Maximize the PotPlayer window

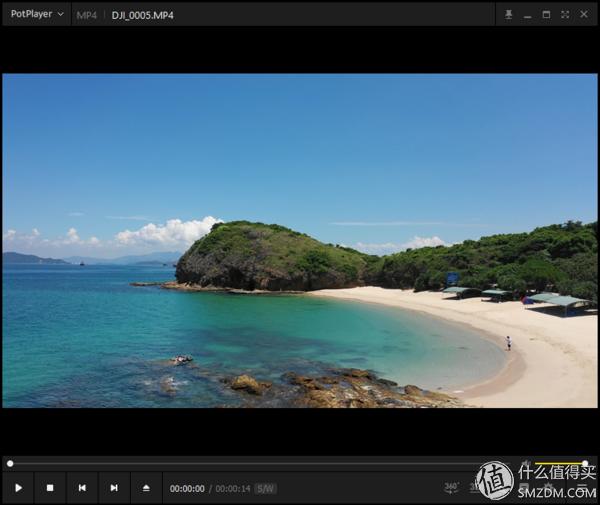[546, 15]
